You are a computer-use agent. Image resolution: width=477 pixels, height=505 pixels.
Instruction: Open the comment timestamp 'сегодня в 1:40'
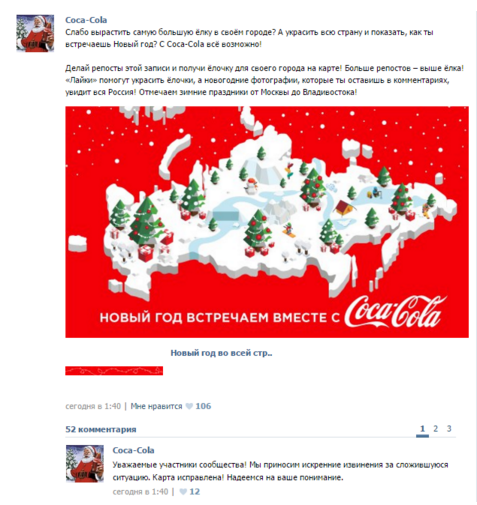140,492
